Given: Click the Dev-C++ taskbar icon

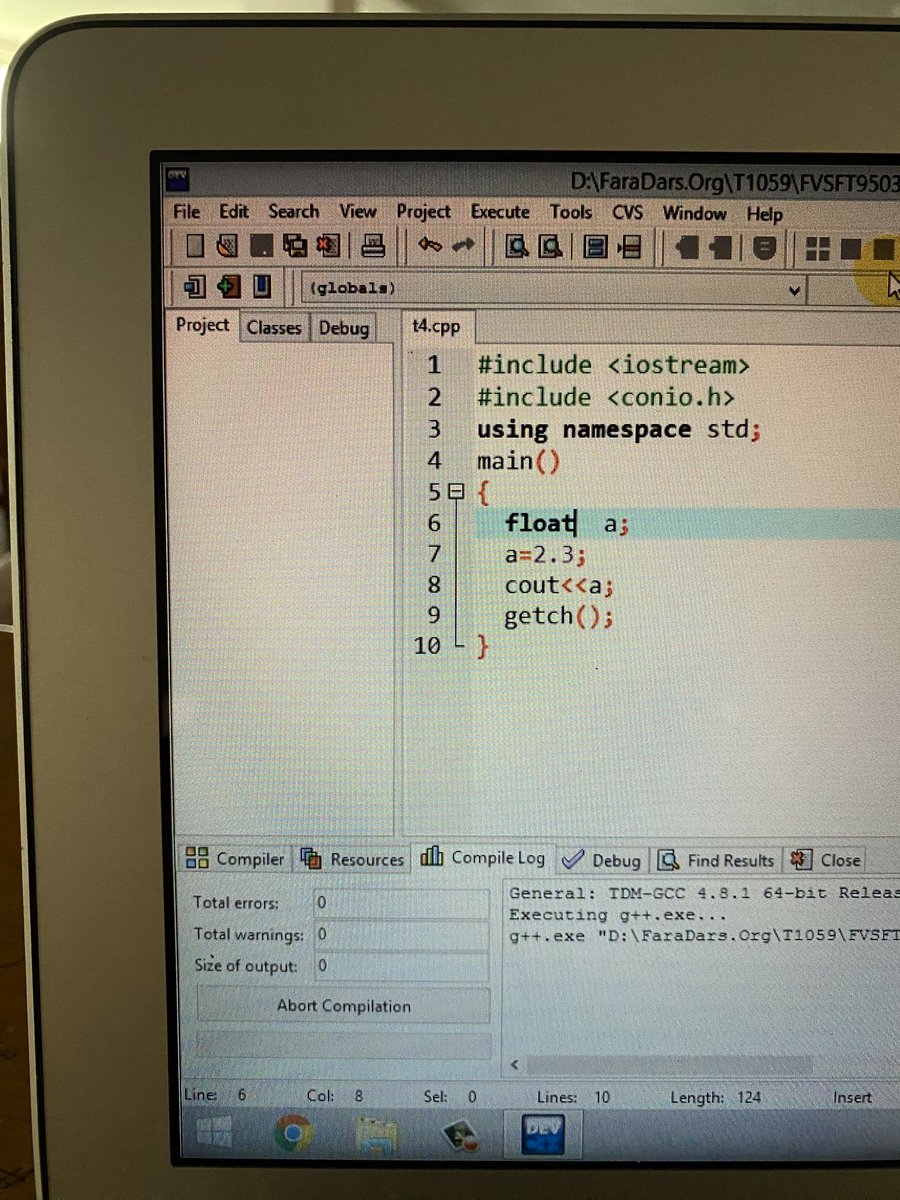Looking at the screenshot, I should (x=543, y=1137).
